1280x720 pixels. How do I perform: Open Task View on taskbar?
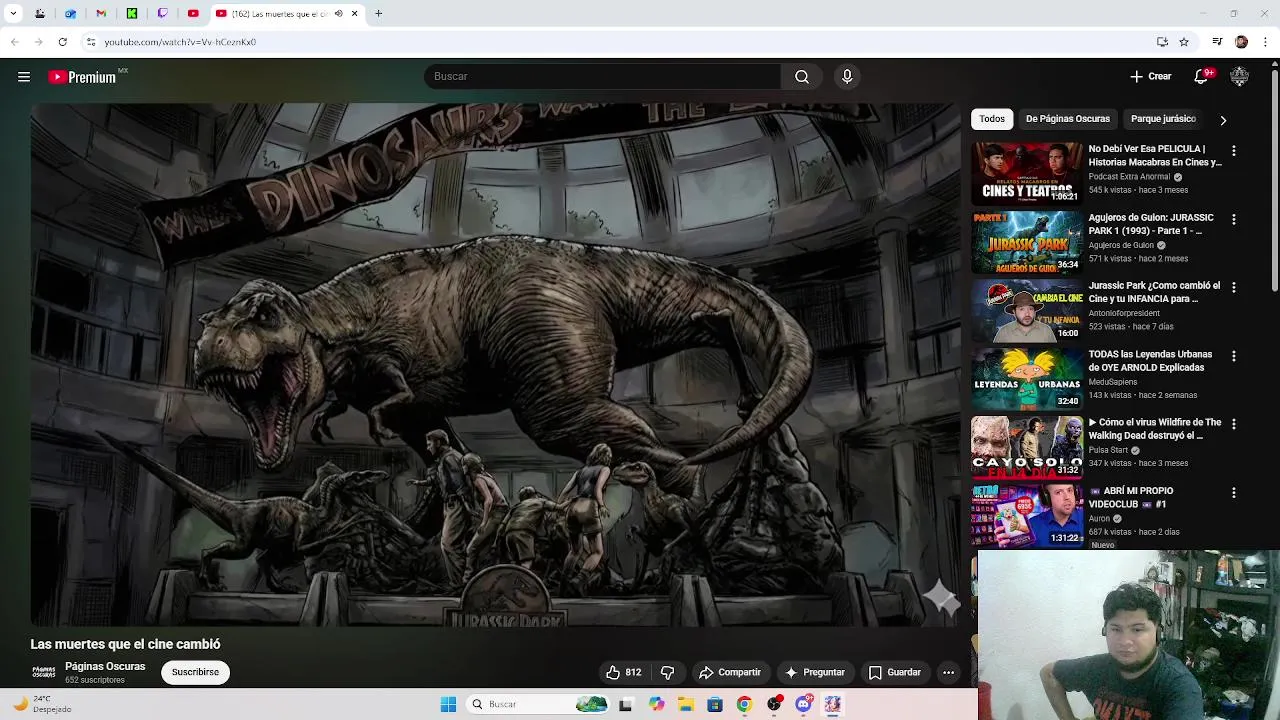tap(626, 704)
